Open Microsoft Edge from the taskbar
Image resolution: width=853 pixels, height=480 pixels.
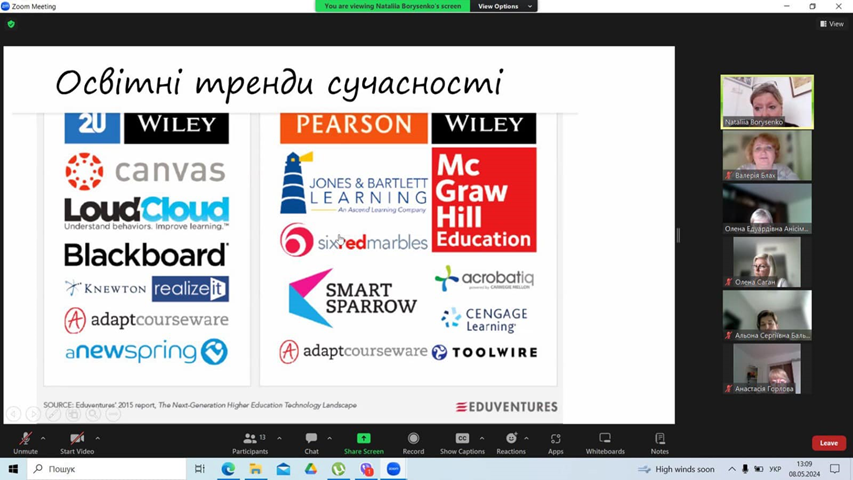pos(228,469)
